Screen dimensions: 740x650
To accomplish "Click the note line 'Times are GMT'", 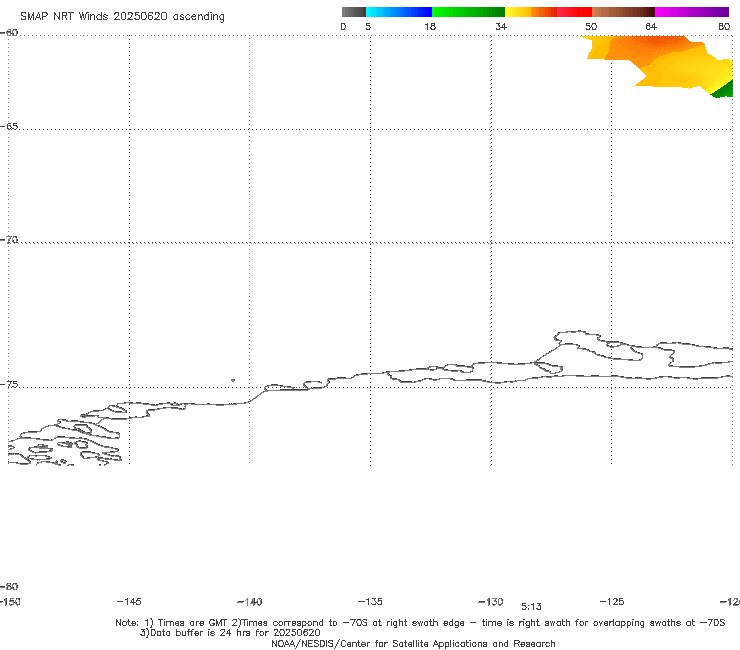I will 193,623.
